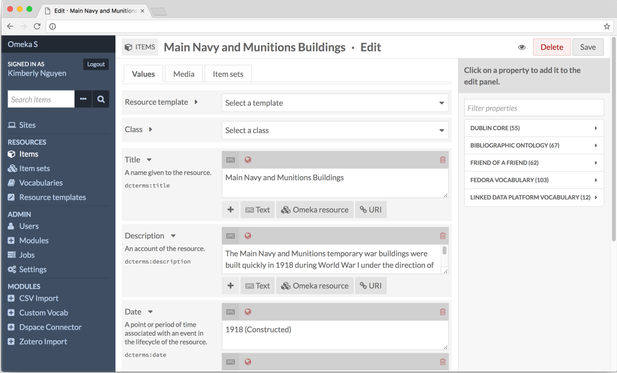Set language on Title value globe icon
This screenshot has width=617, height=373.
coord(248,160)
